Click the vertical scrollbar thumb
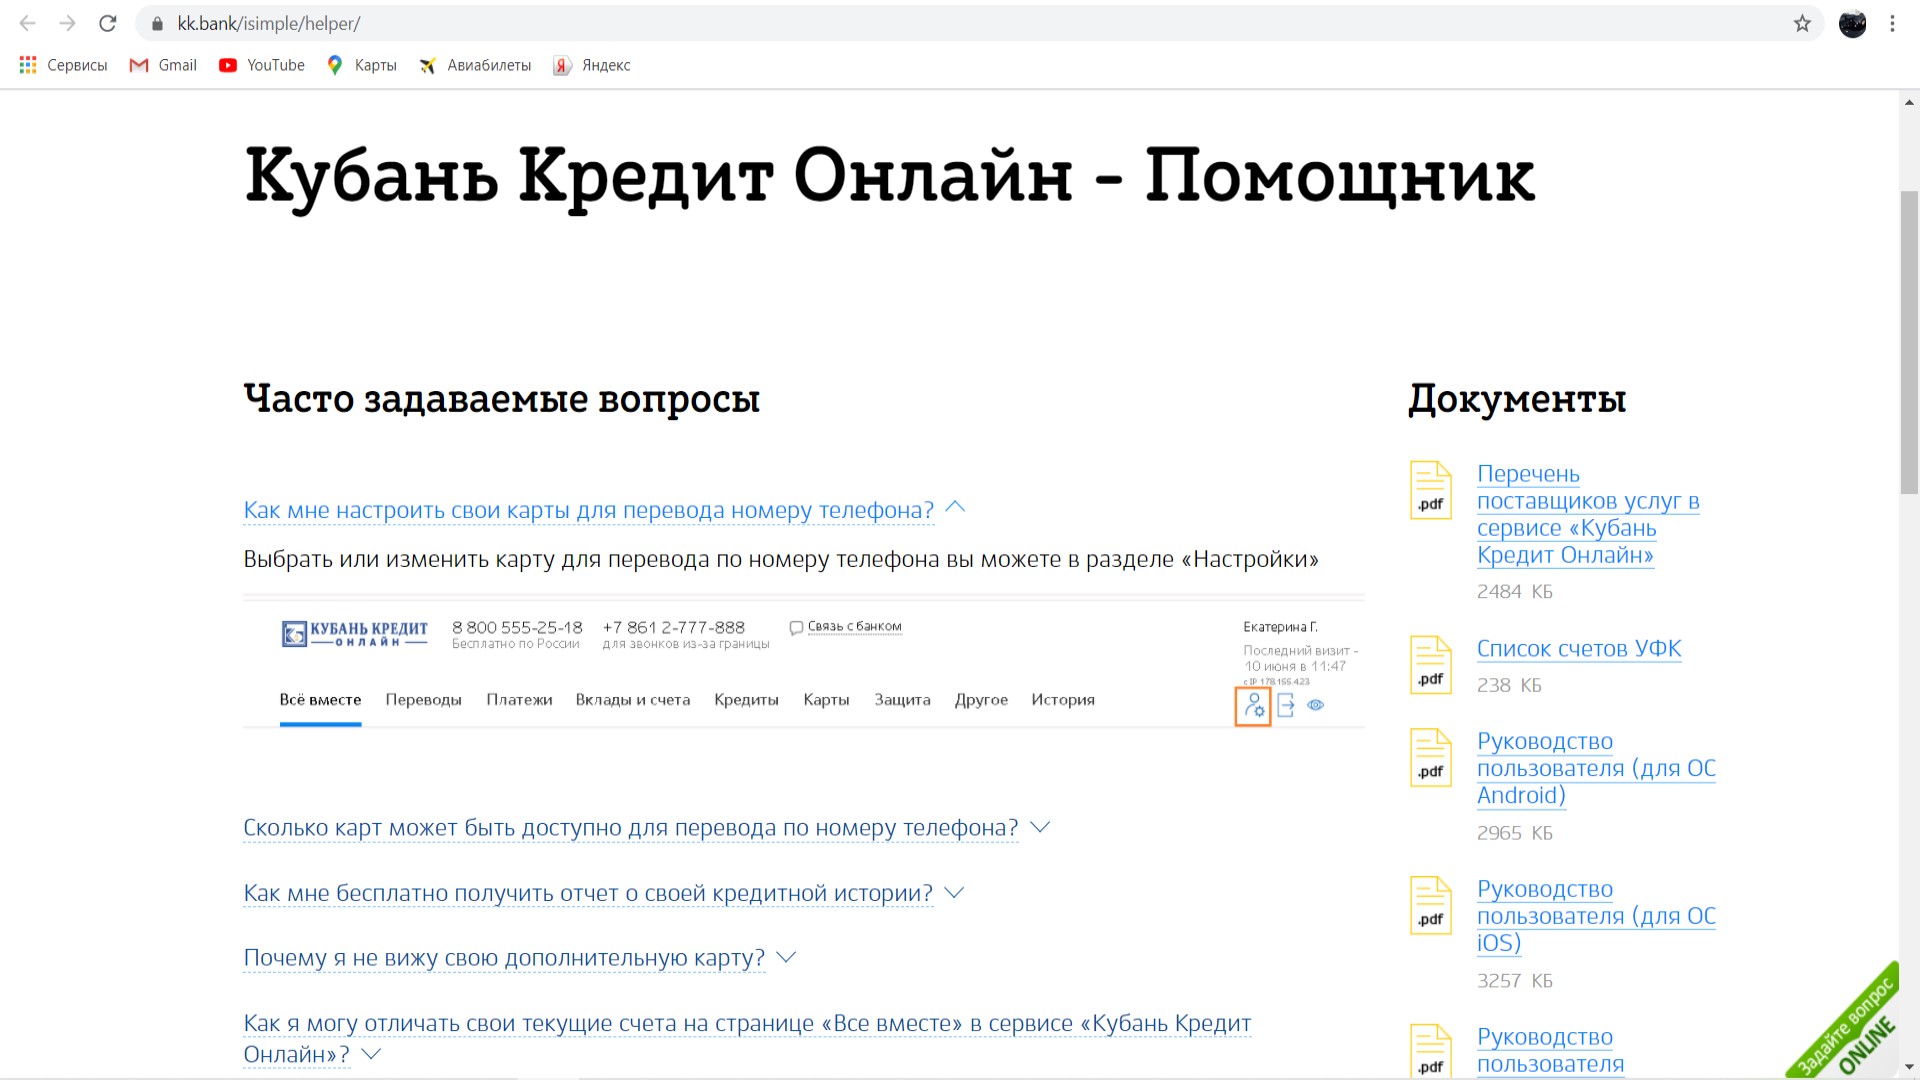1920x1080 pixels. point(1909,340)
